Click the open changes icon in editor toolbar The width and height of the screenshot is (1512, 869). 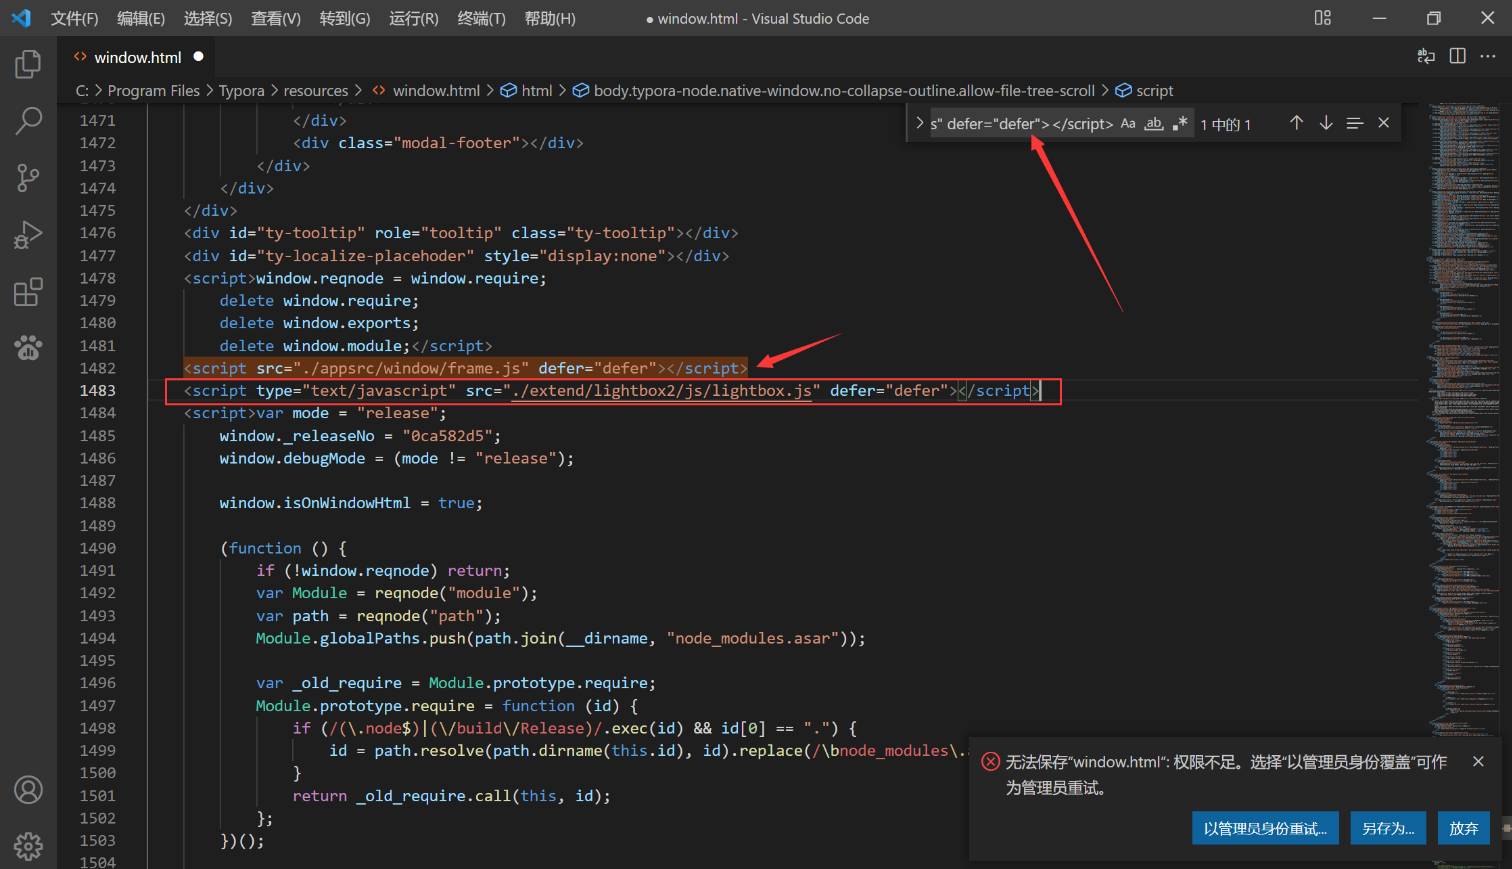pos(1426,56)
